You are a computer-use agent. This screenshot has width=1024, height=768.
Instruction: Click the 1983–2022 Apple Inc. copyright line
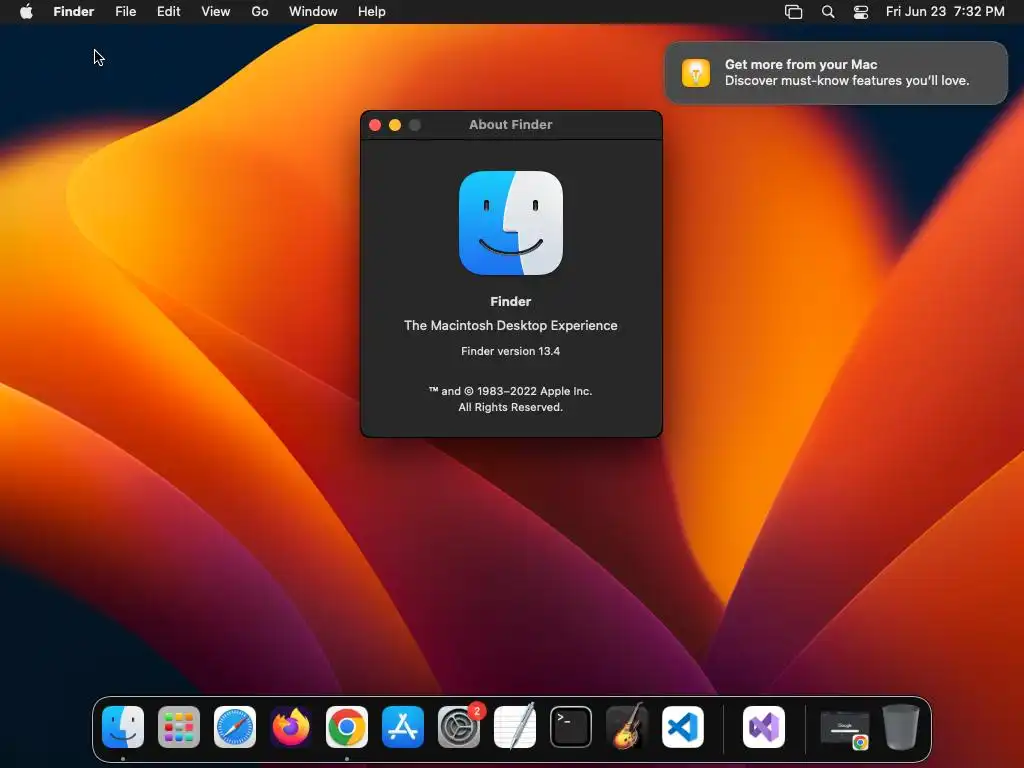tap(511, 391)
